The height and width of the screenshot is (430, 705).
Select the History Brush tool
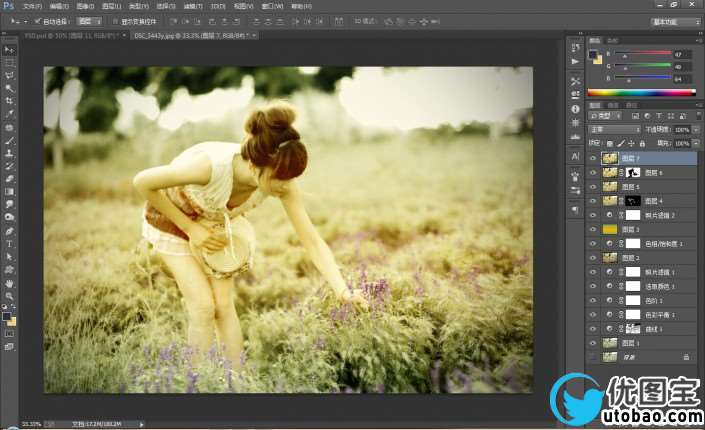pyautogui.click(x=9, y=166)
